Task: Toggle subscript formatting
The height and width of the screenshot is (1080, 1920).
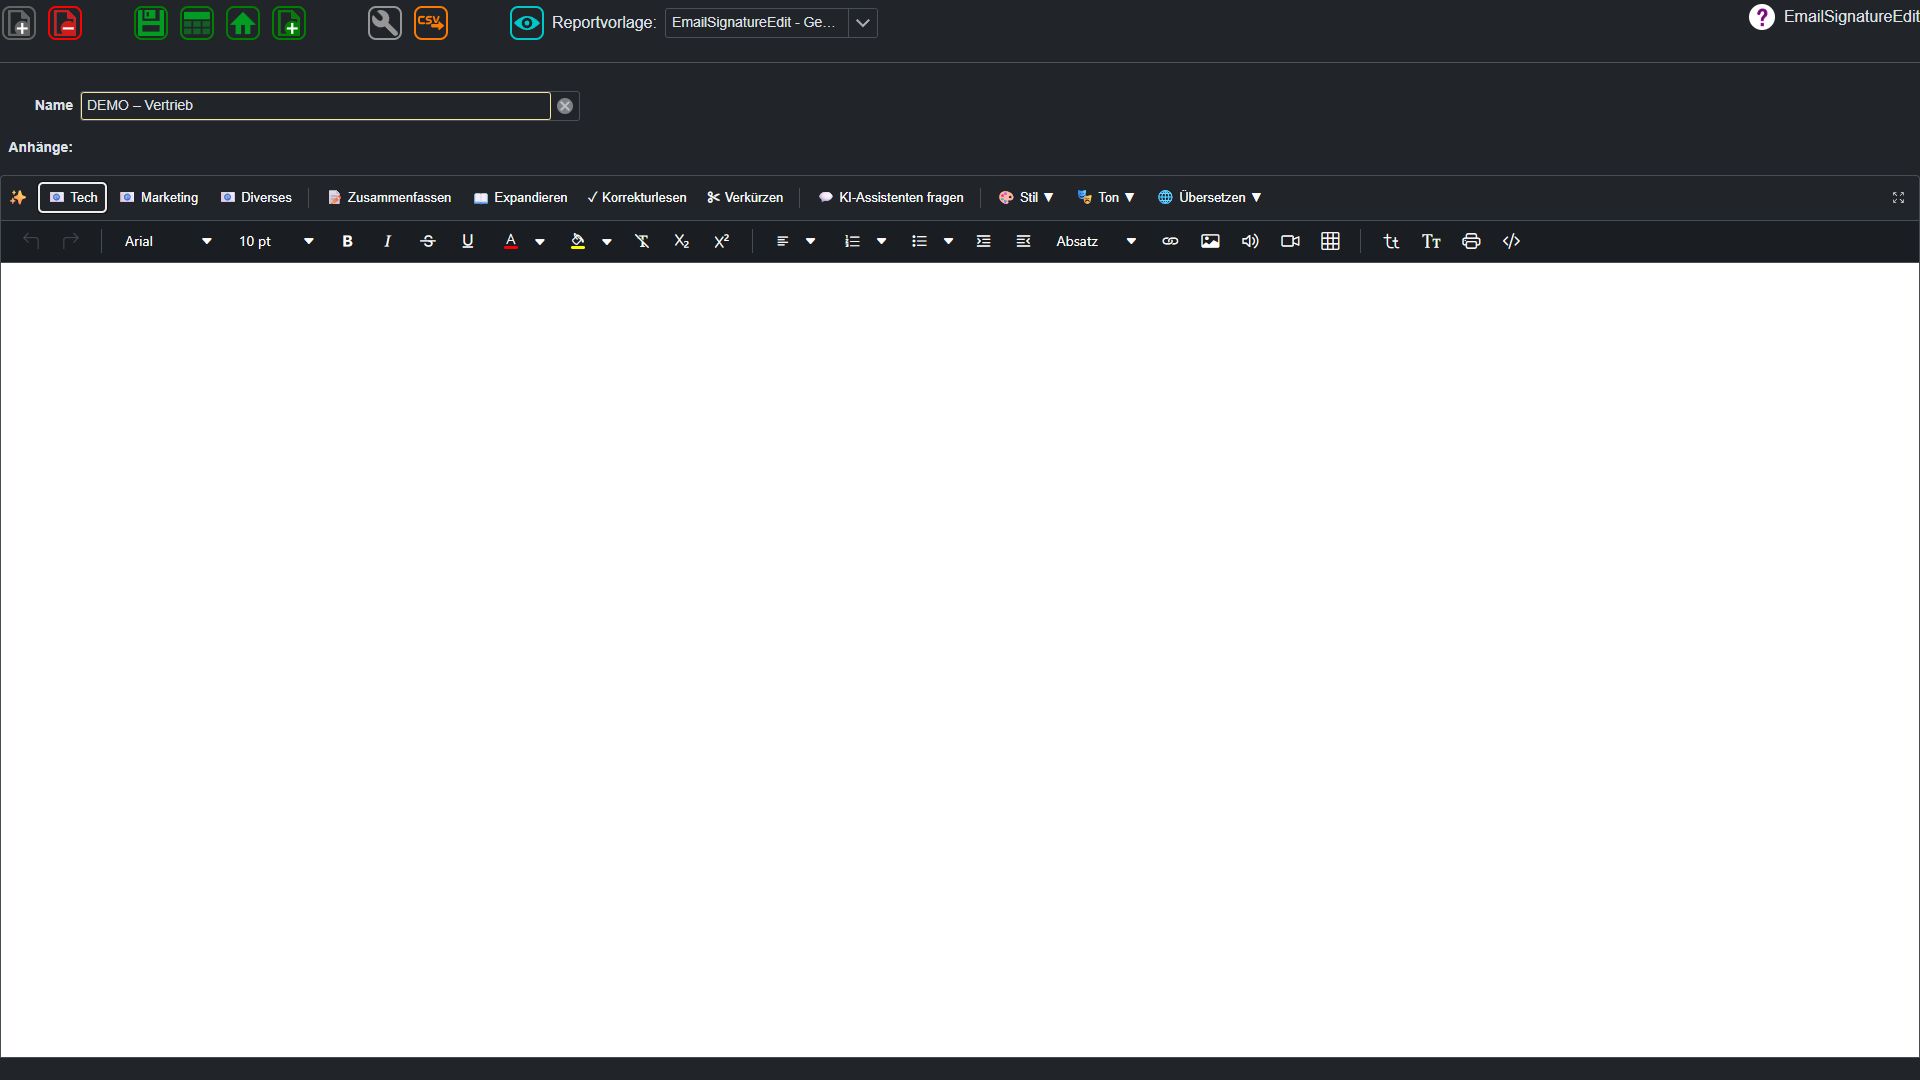Action: (x=681, y=241)
